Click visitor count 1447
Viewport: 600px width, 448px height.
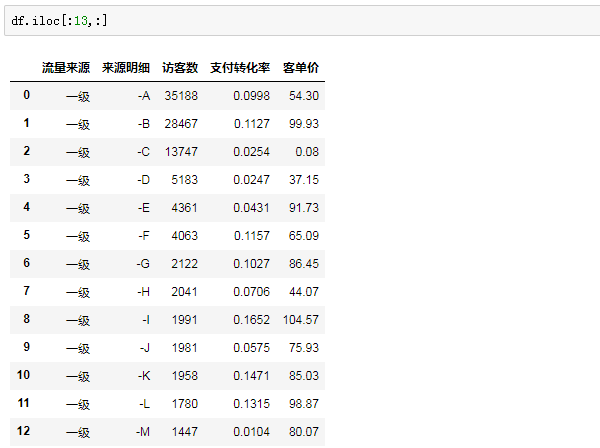(x=184, y=432)
